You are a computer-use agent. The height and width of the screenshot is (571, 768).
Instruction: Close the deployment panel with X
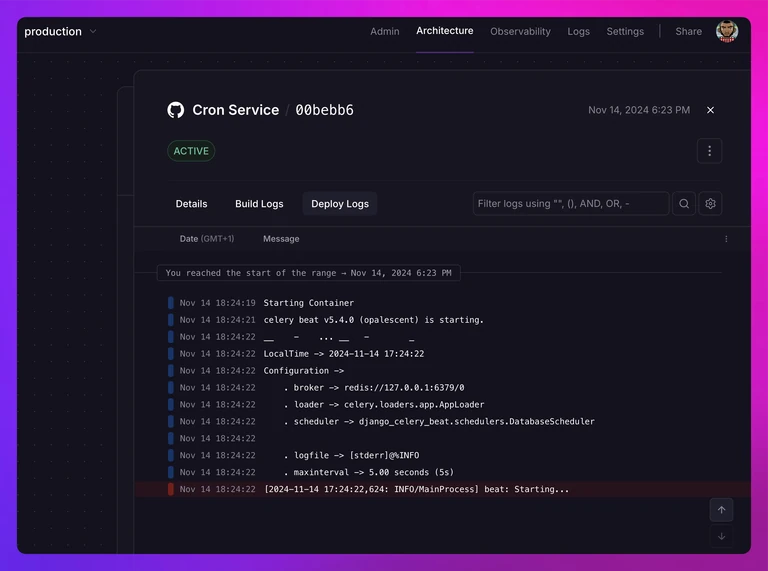click(x=710, y=110)
